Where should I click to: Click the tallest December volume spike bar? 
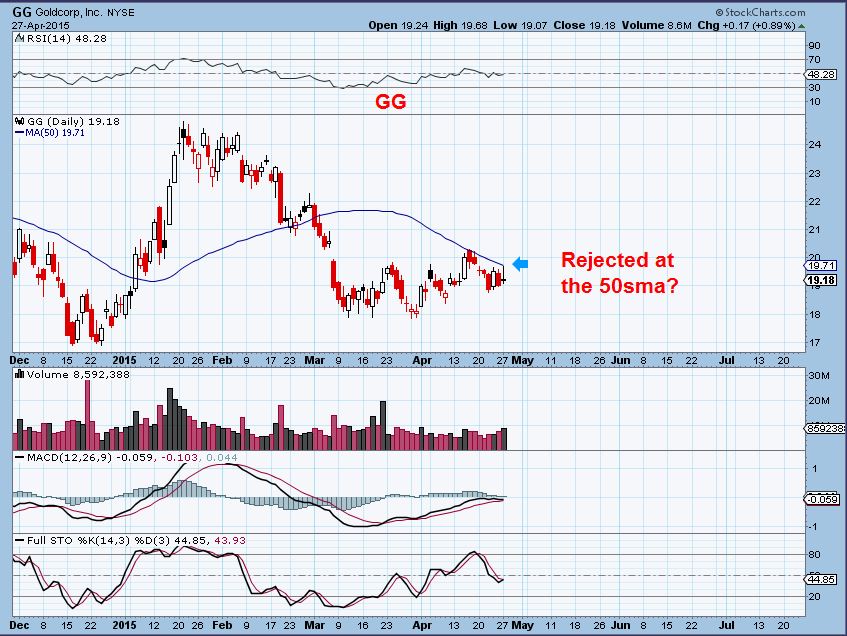coord(88,415)
